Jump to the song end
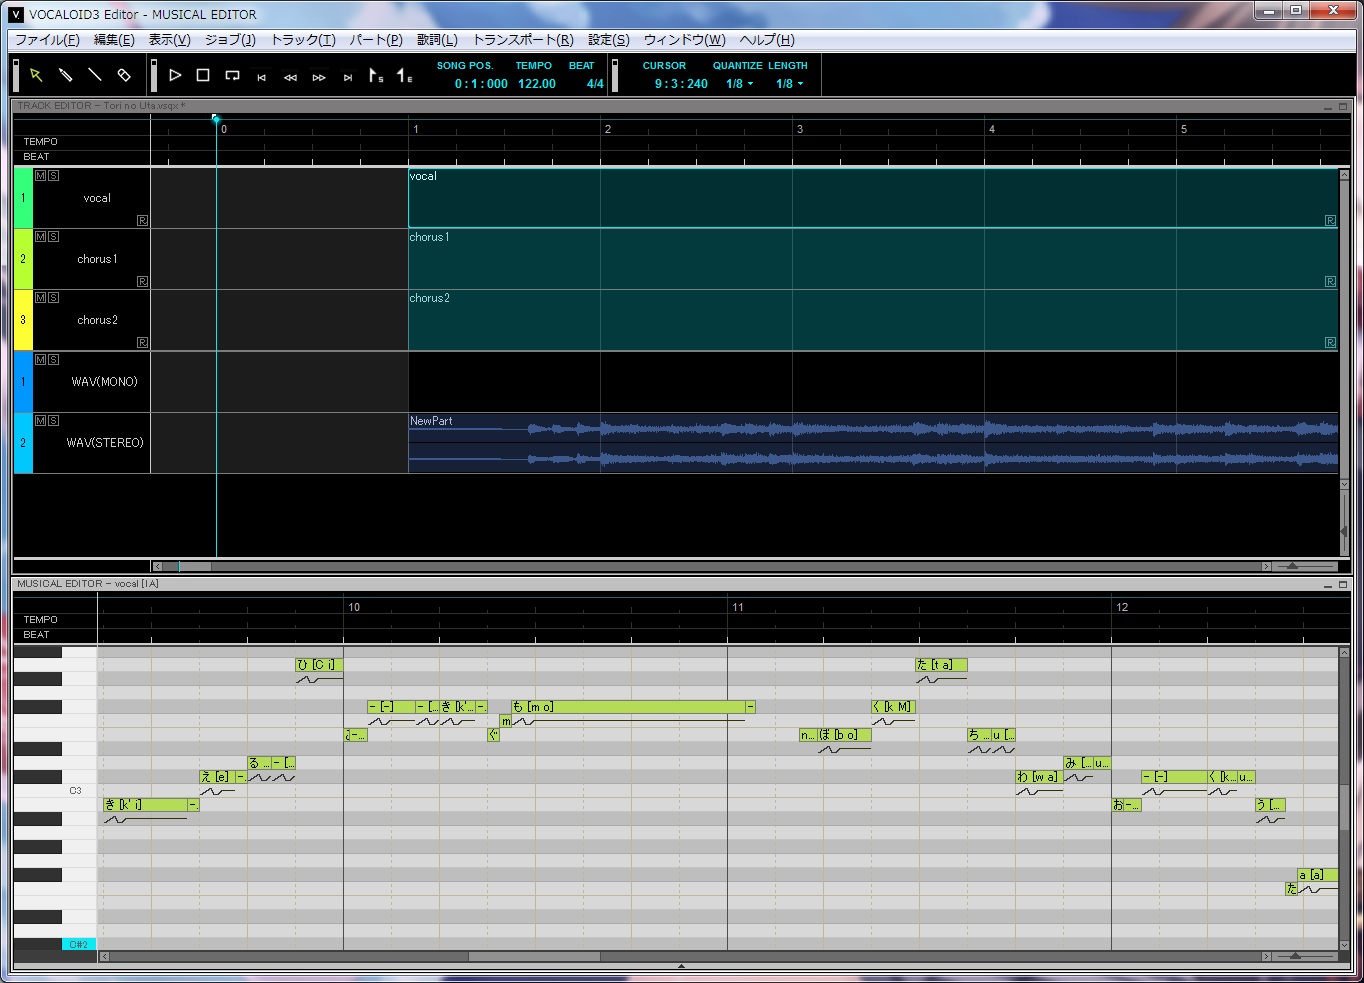This screenshot has width=1364, height=983. (x=348, y=77)
